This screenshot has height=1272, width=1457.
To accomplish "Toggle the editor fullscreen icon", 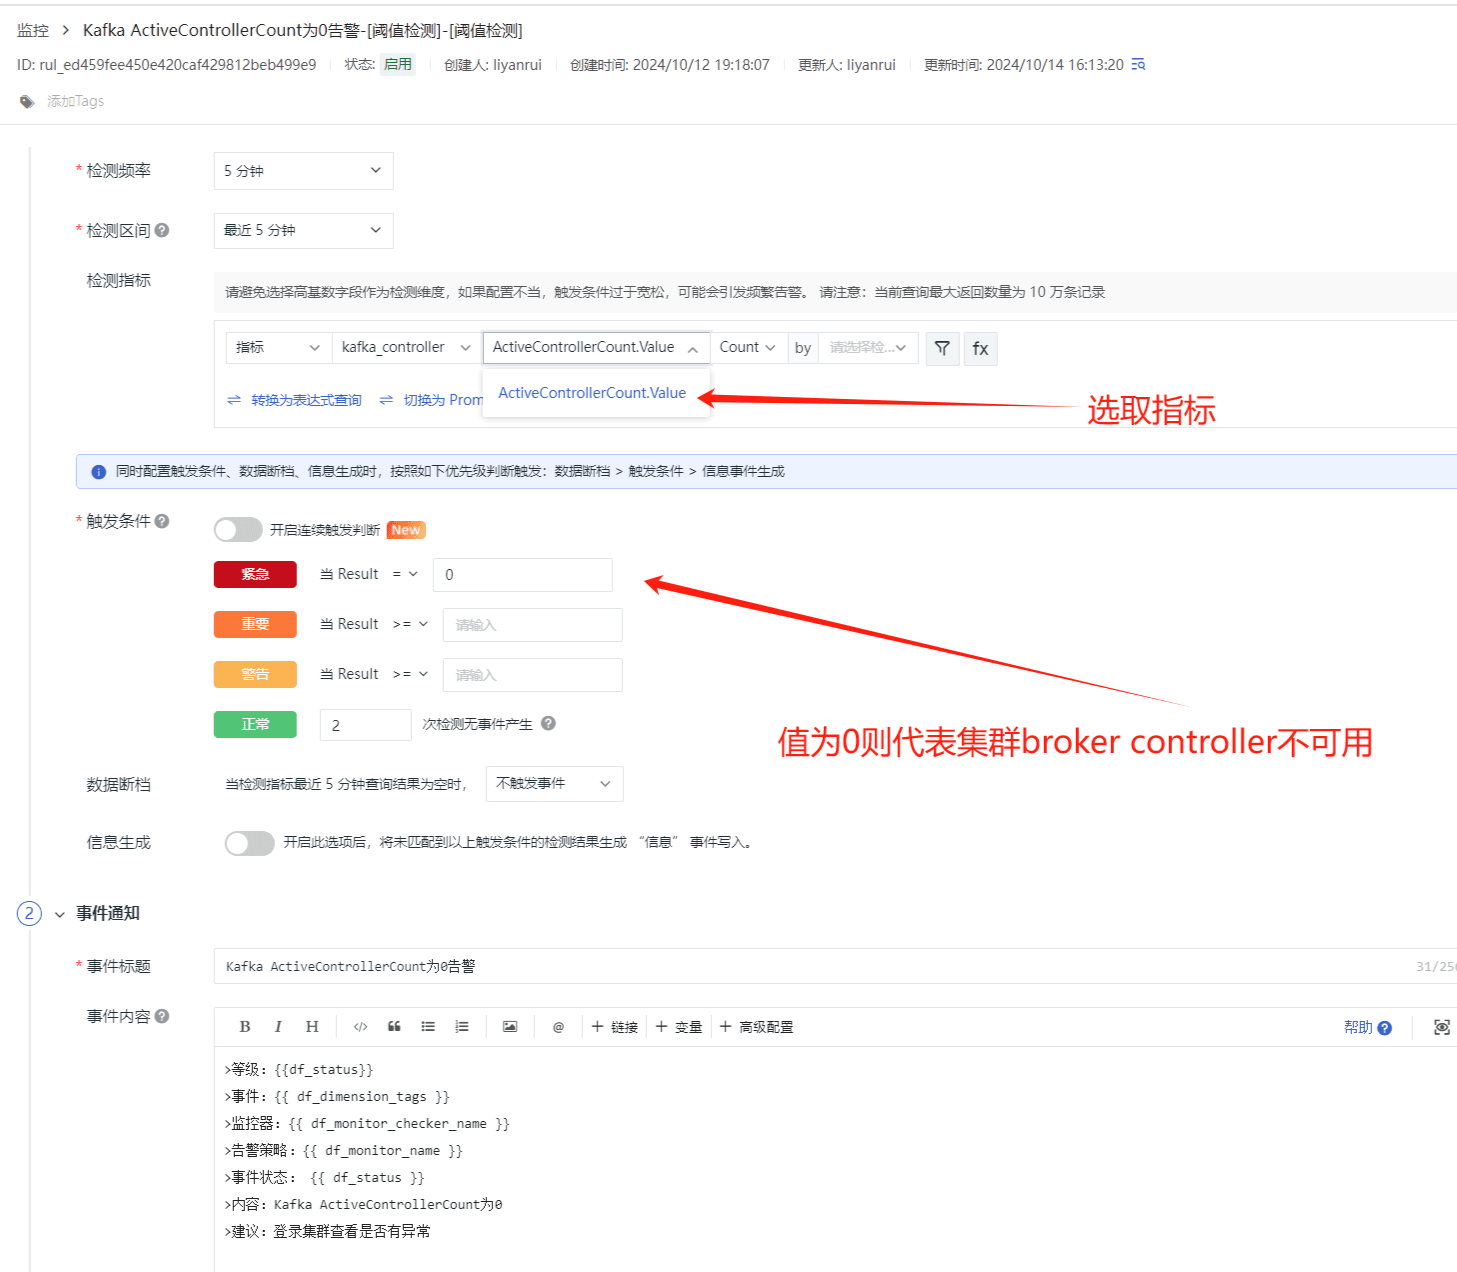I will click(x=1442, y=1027).
